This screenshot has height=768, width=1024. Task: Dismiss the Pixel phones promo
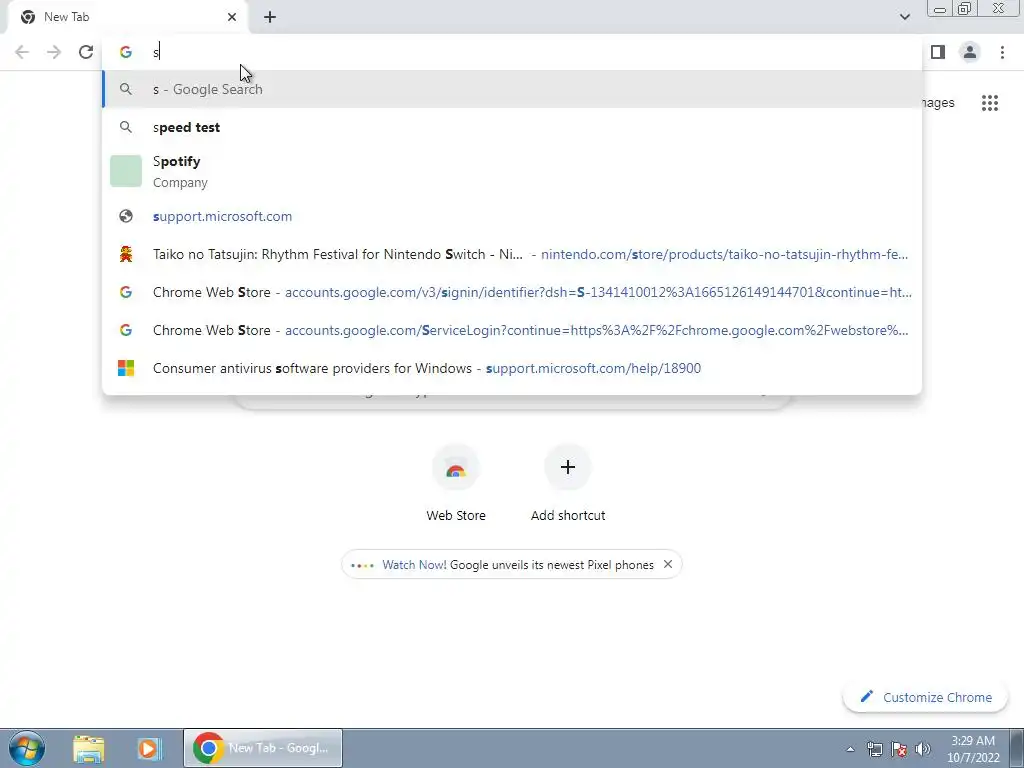click(x=667, y=564)
